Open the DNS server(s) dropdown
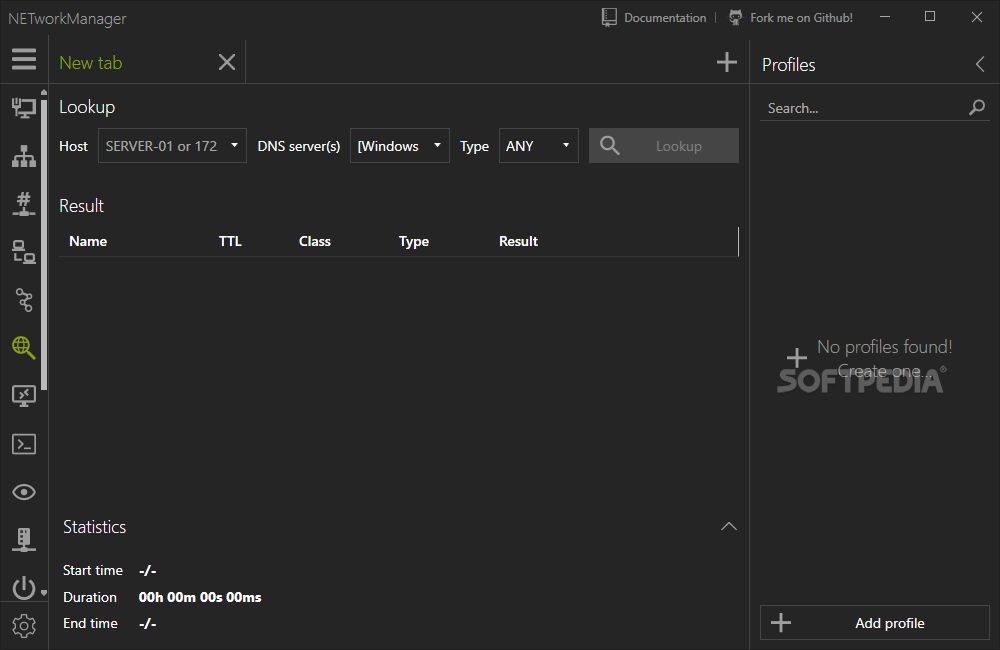The width and height of the screenshot is (1000, 650). click(399, 145)
